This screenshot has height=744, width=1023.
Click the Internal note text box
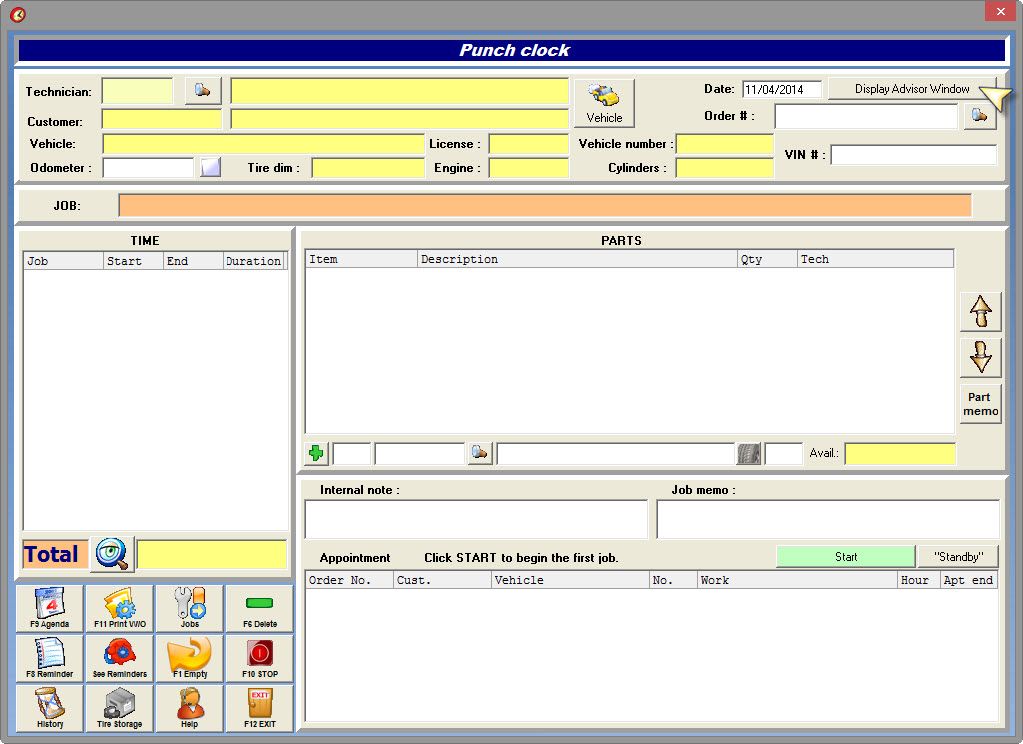pos(476,519)
